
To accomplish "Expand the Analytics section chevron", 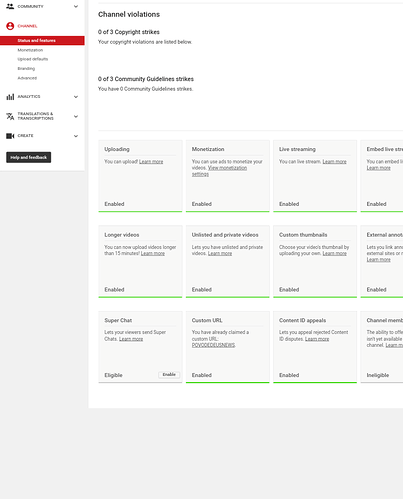I will [76, 97].
